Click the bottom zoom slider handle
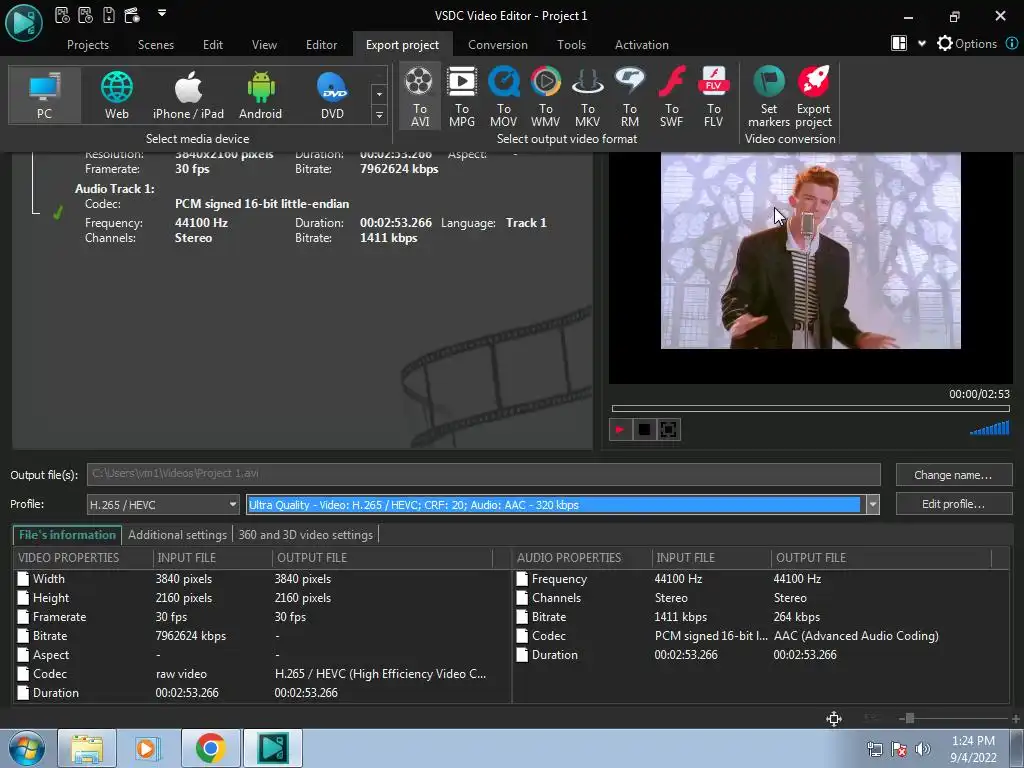 pyautogui.click(x=909, y=718)
